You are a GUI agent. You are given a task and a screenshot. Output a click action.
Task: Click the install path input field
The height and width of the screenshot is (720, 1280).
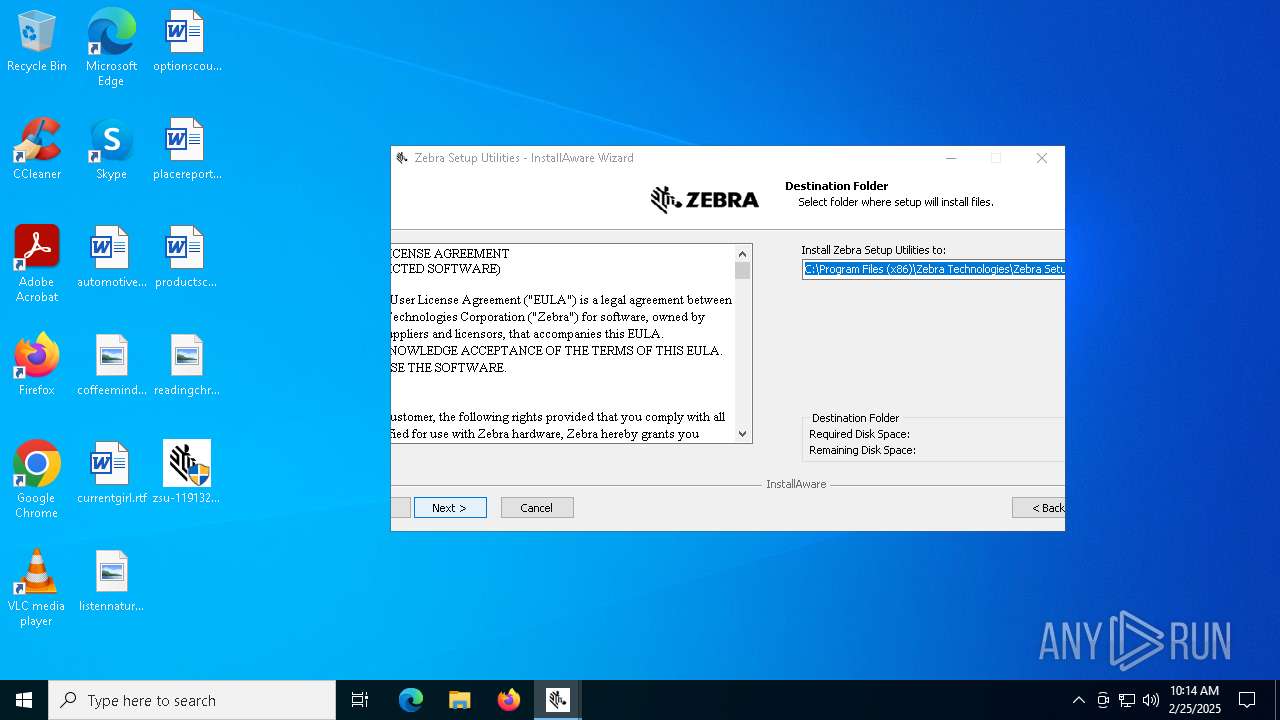[x=933, y=269]
